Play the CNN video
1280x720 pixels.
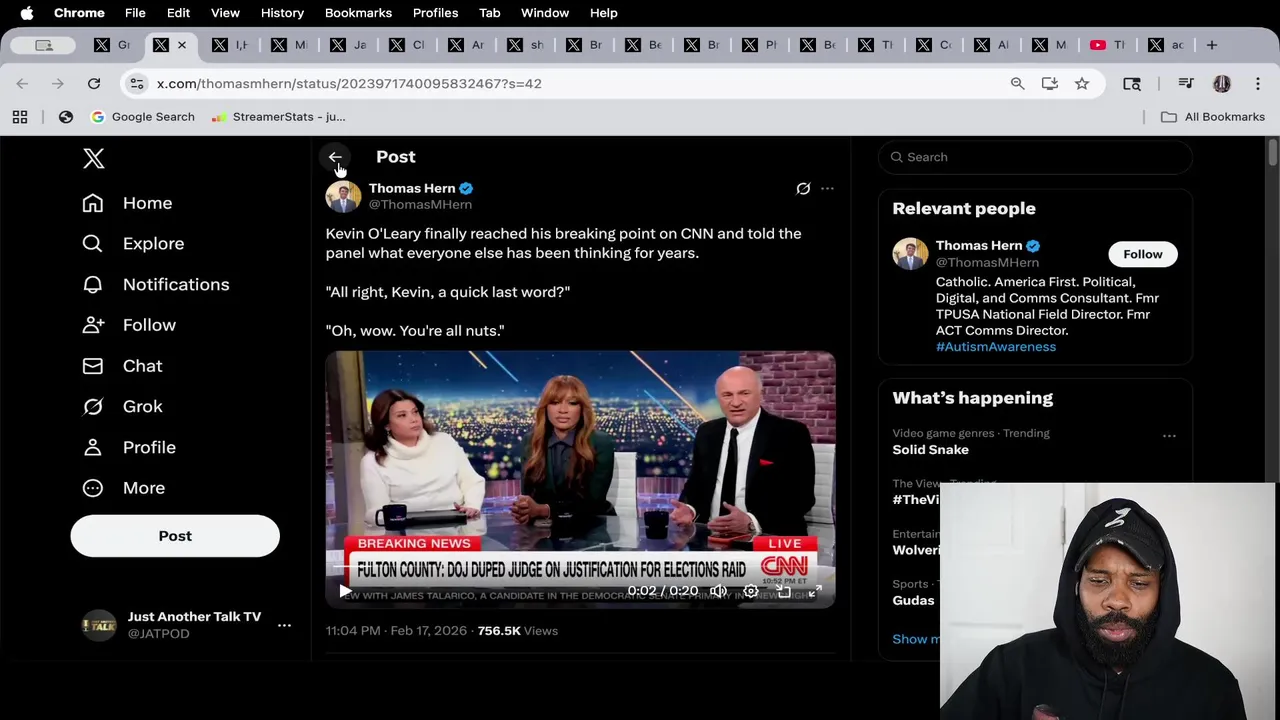point(345,591)
